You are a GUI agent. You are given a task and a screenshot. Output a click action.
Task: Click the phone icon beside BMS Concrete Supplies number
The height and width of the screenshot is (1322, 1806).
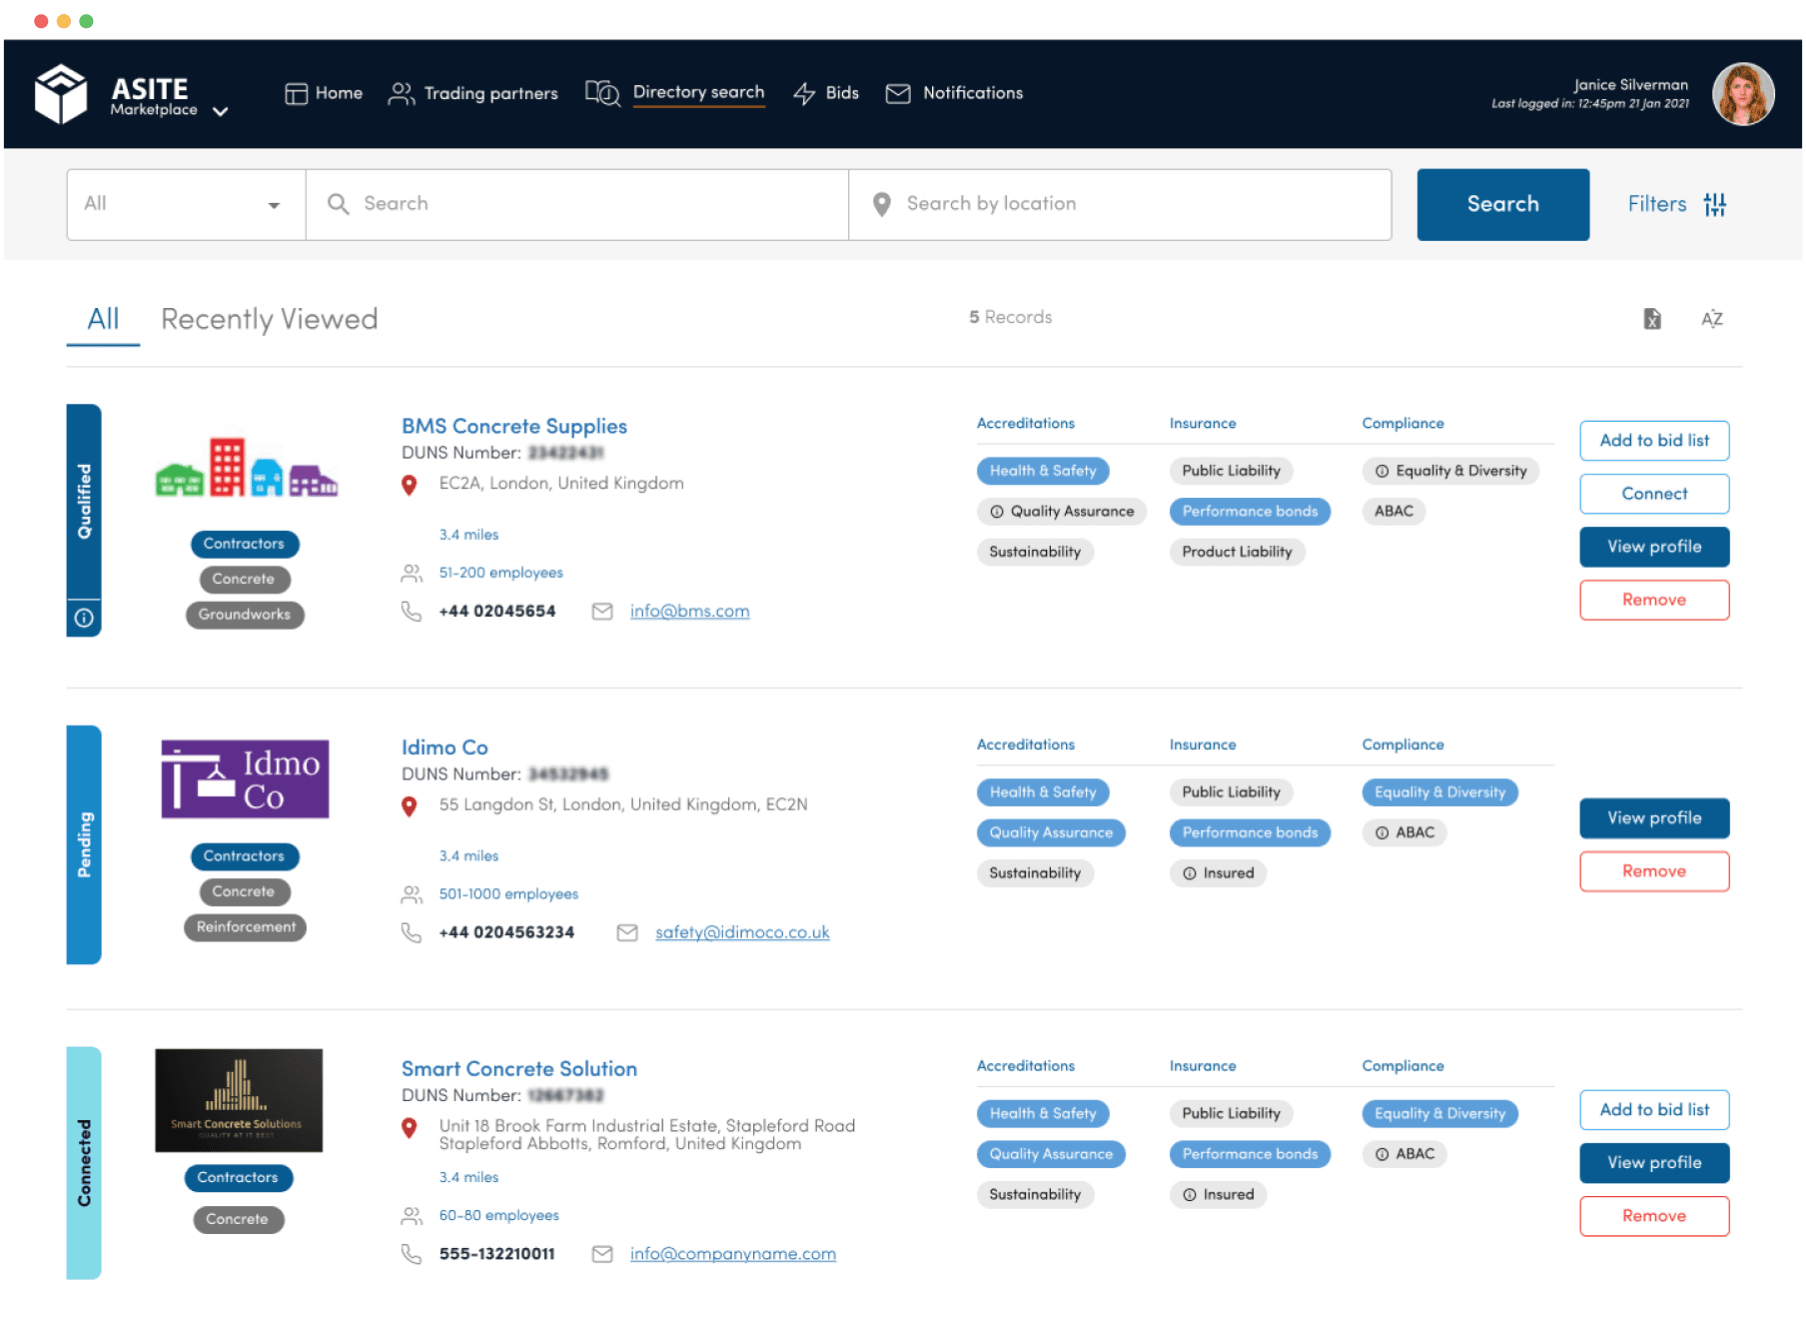click(x=411, y=610)
